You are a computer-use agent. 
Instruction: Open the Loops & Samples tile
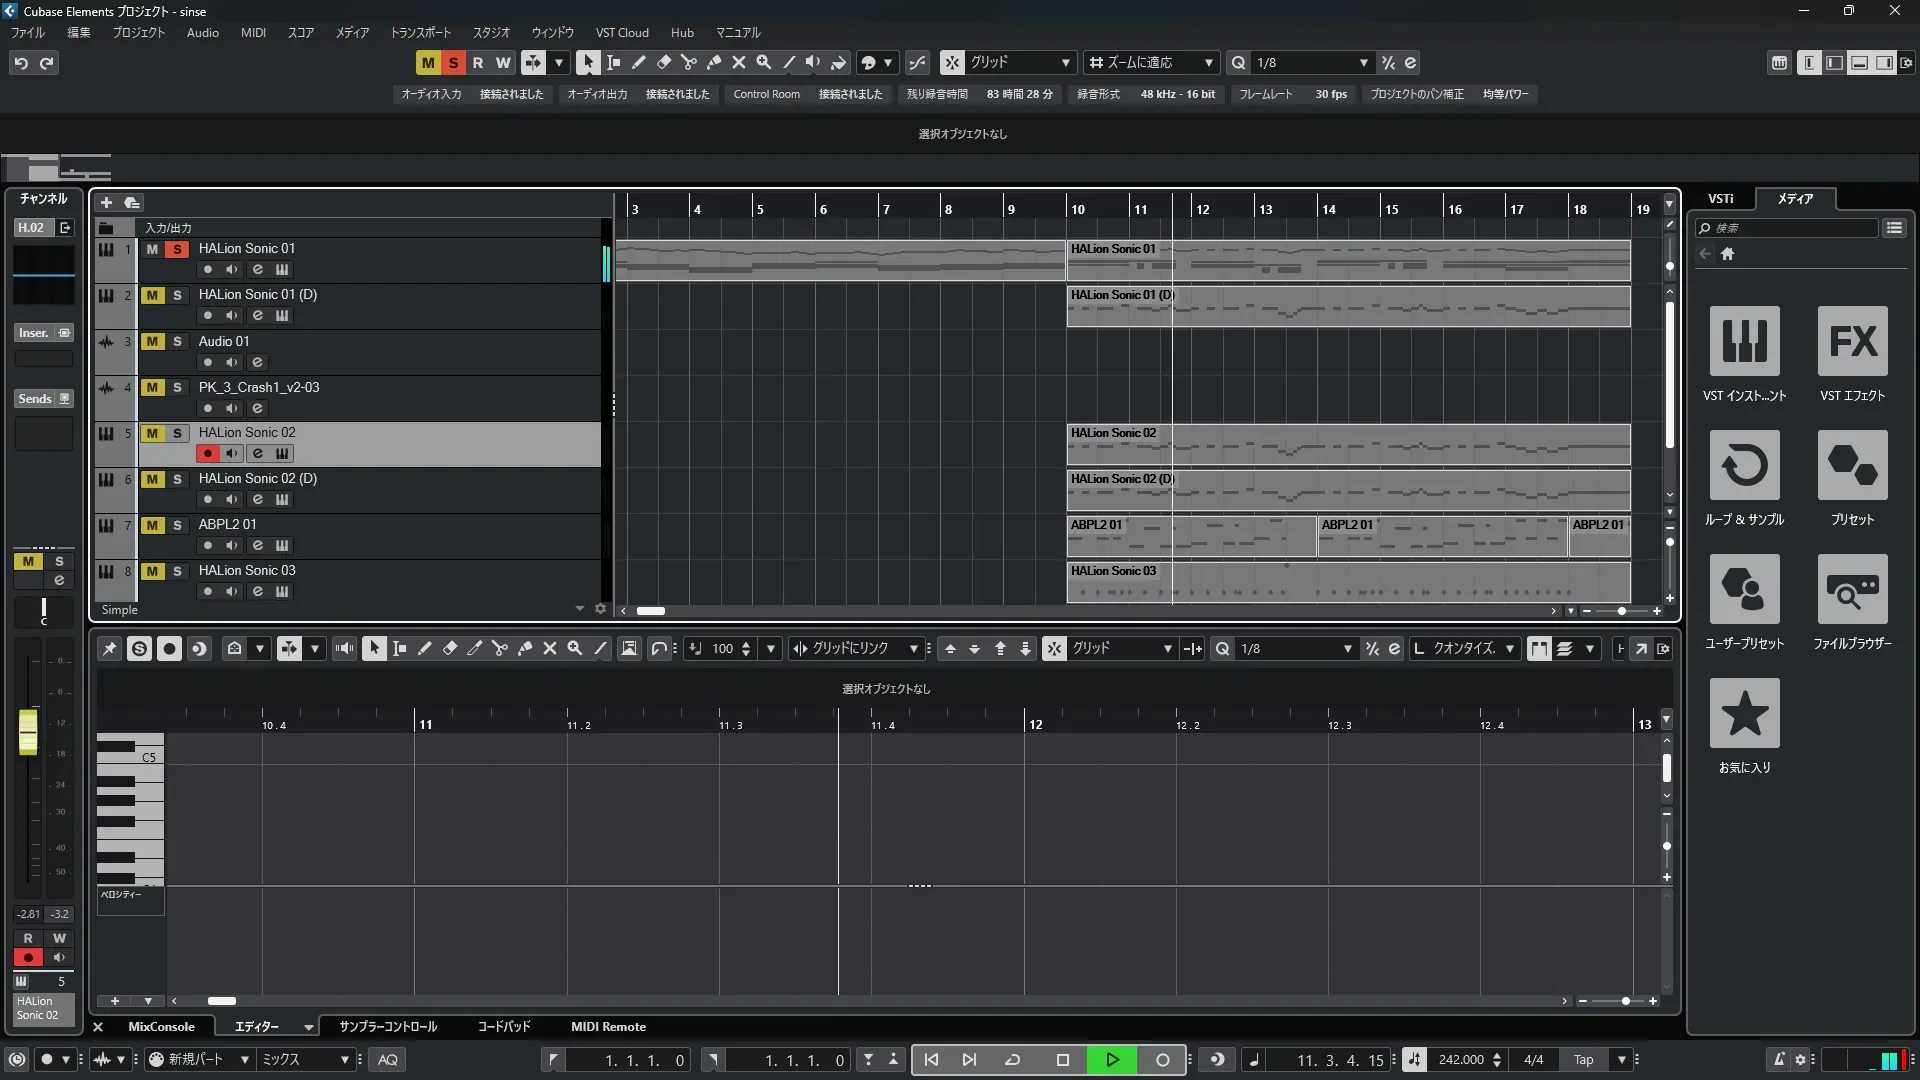point(1744,466)
